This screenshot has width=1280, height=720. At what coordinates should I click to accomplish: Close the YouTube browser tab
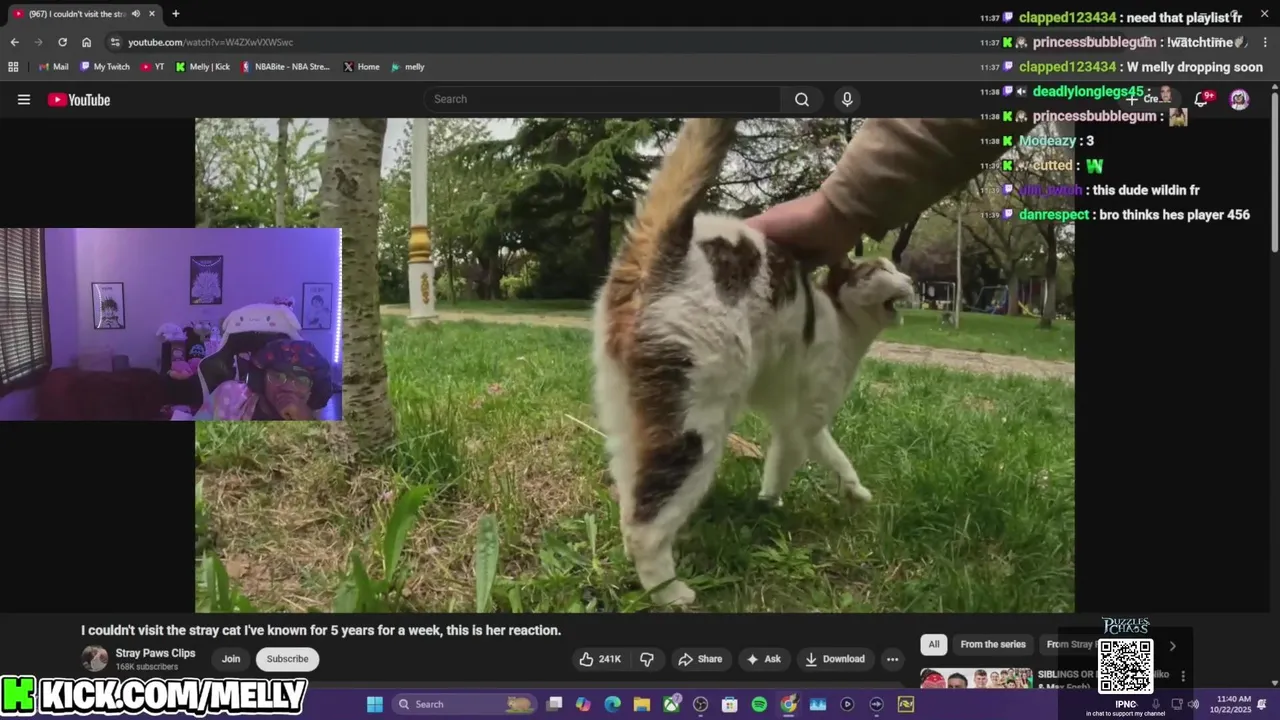(151, 14)
